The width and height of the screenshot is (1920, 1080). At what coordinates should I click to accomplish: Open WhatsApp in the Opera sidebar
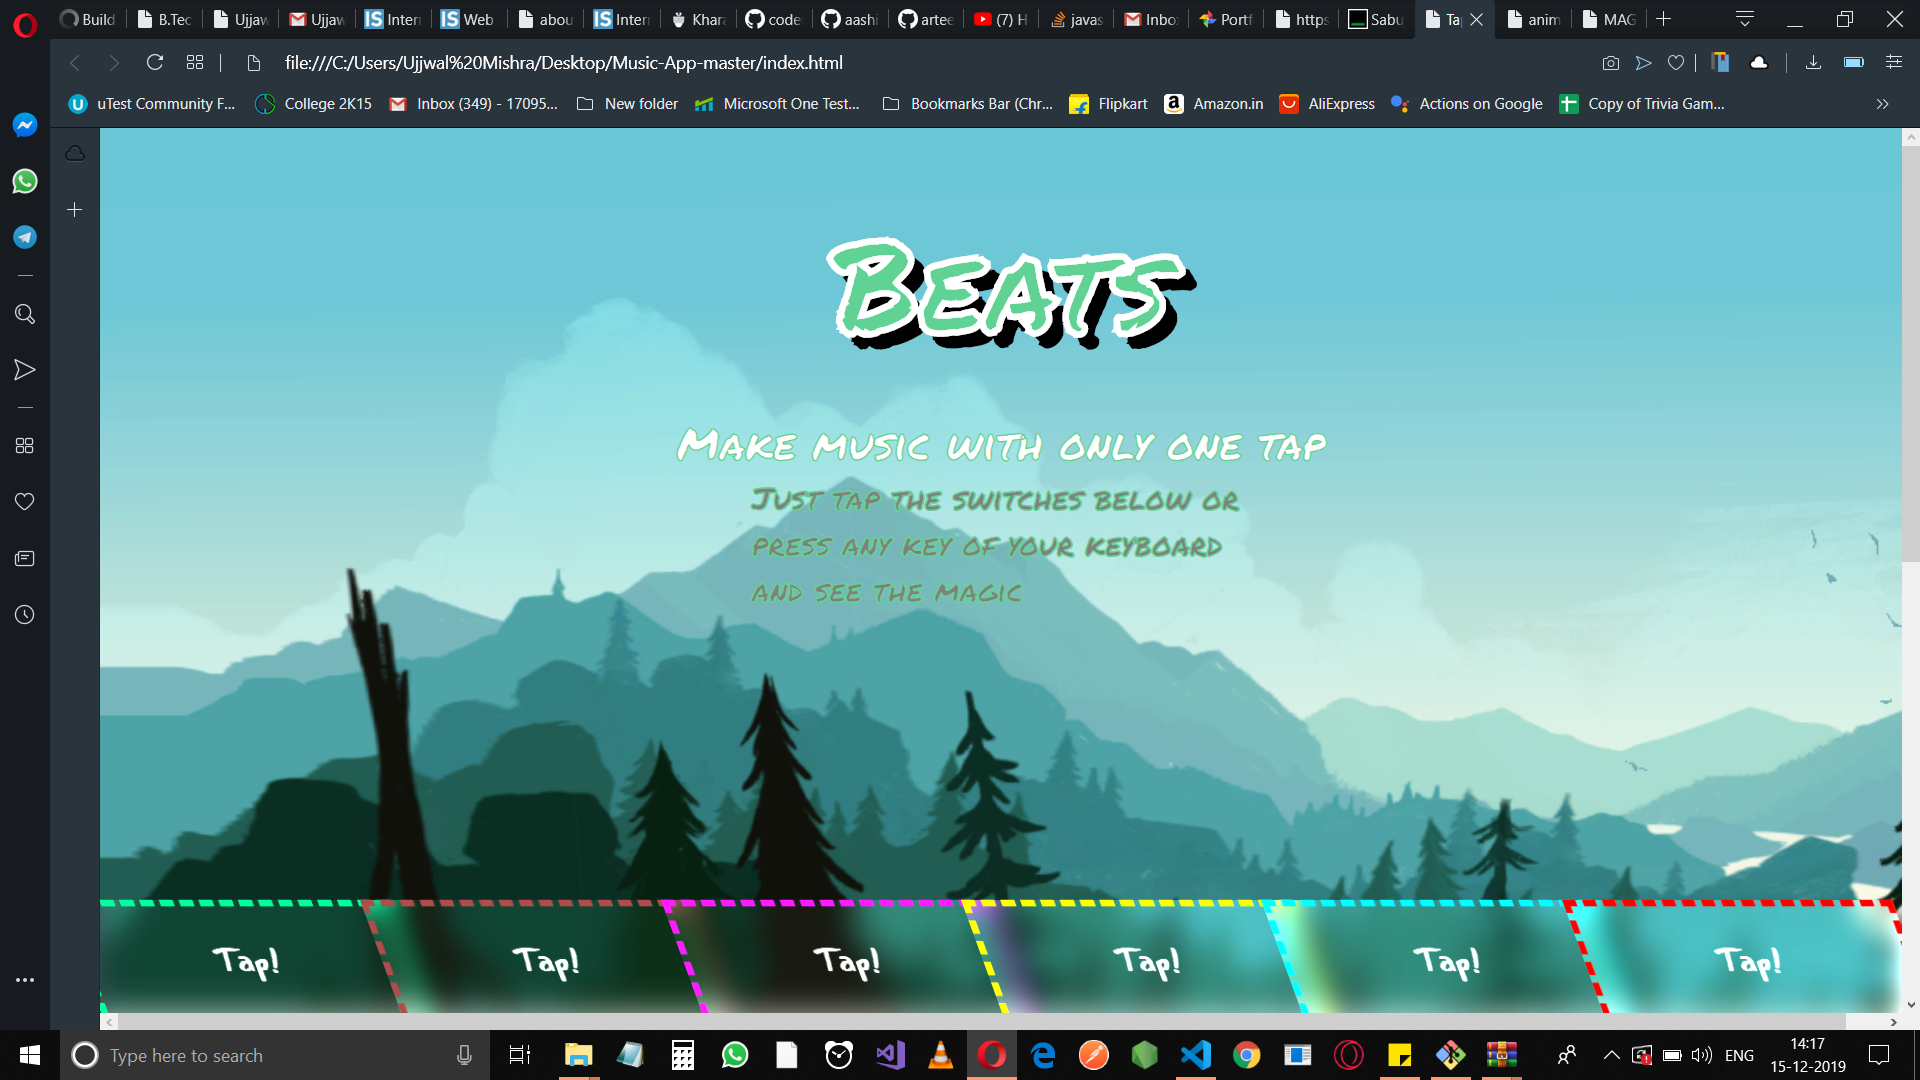pyautogui.click(x=25, y=181)
